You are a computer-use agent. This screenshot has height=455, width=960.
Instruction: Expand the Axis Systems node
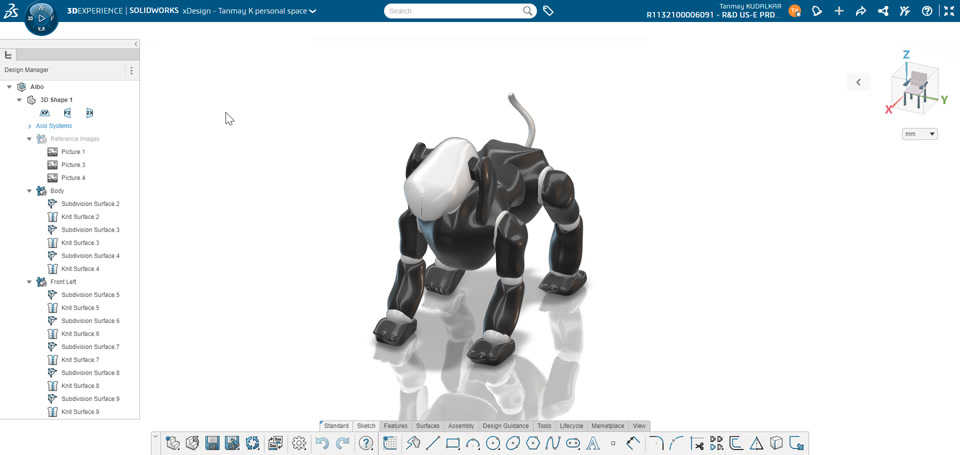(29, 126)
